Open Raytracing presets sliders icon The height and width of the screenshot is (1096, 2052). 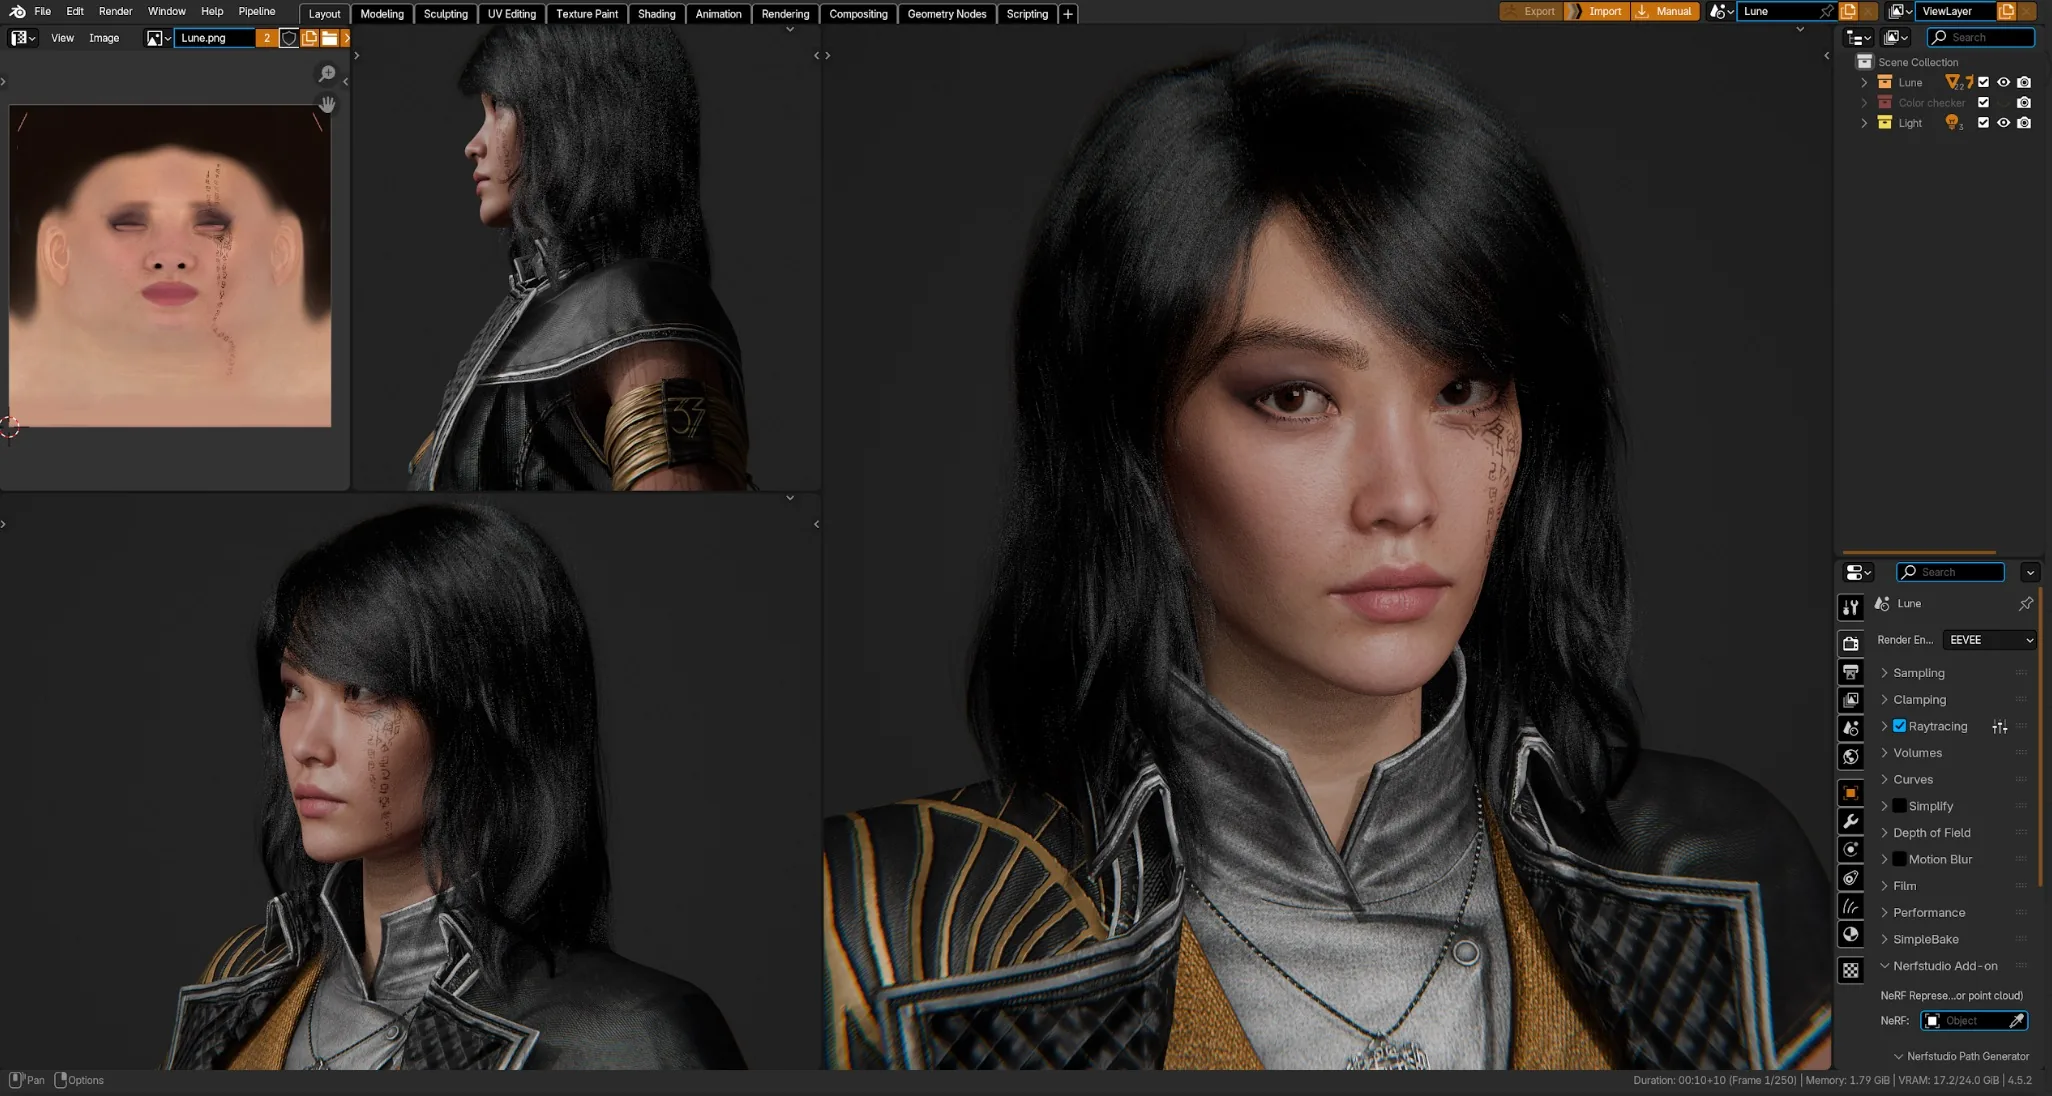(x=2000, y=727)
